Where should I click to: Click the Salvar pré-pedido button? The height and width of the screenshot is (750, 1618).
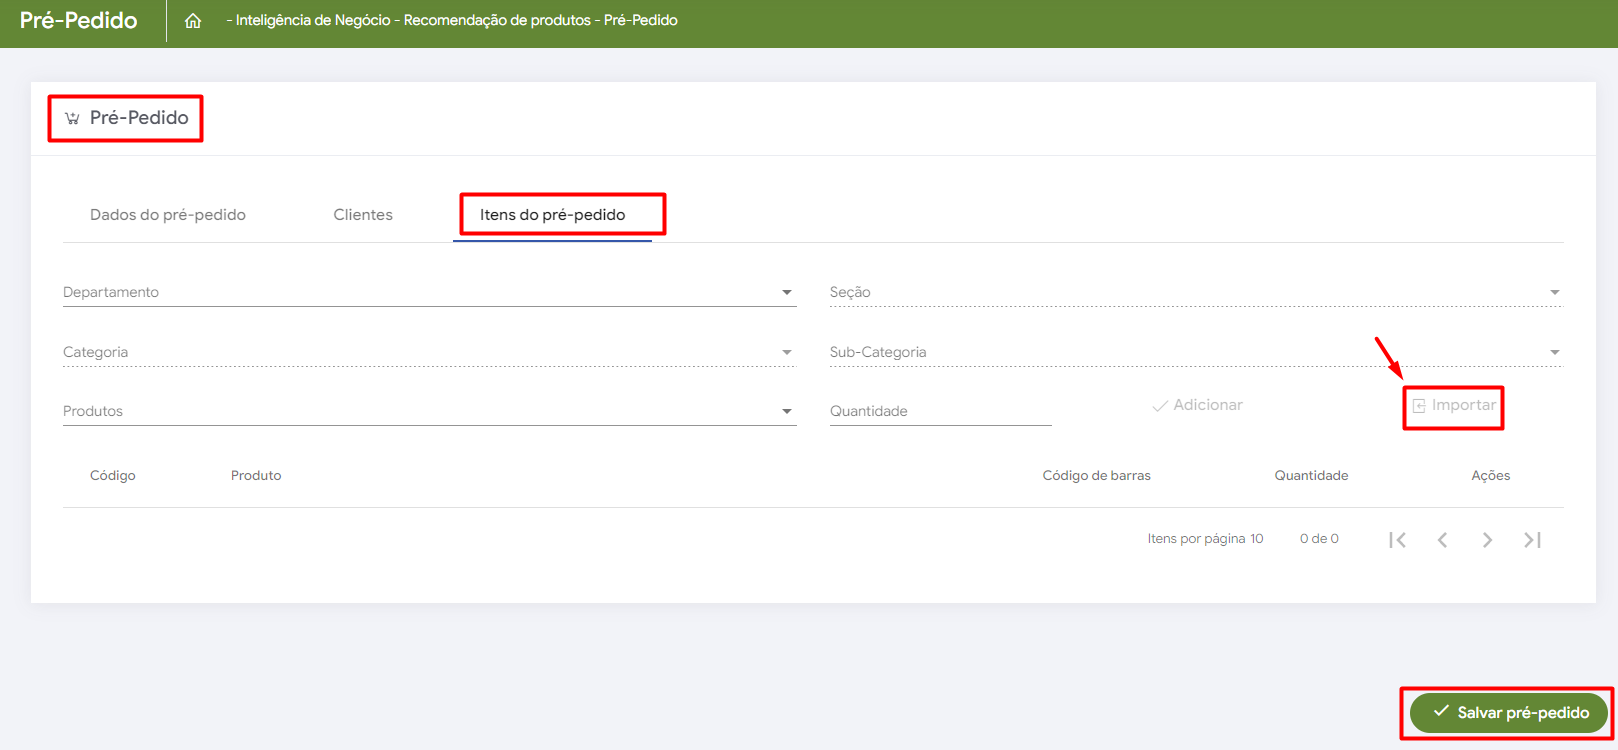point(1508,713)
